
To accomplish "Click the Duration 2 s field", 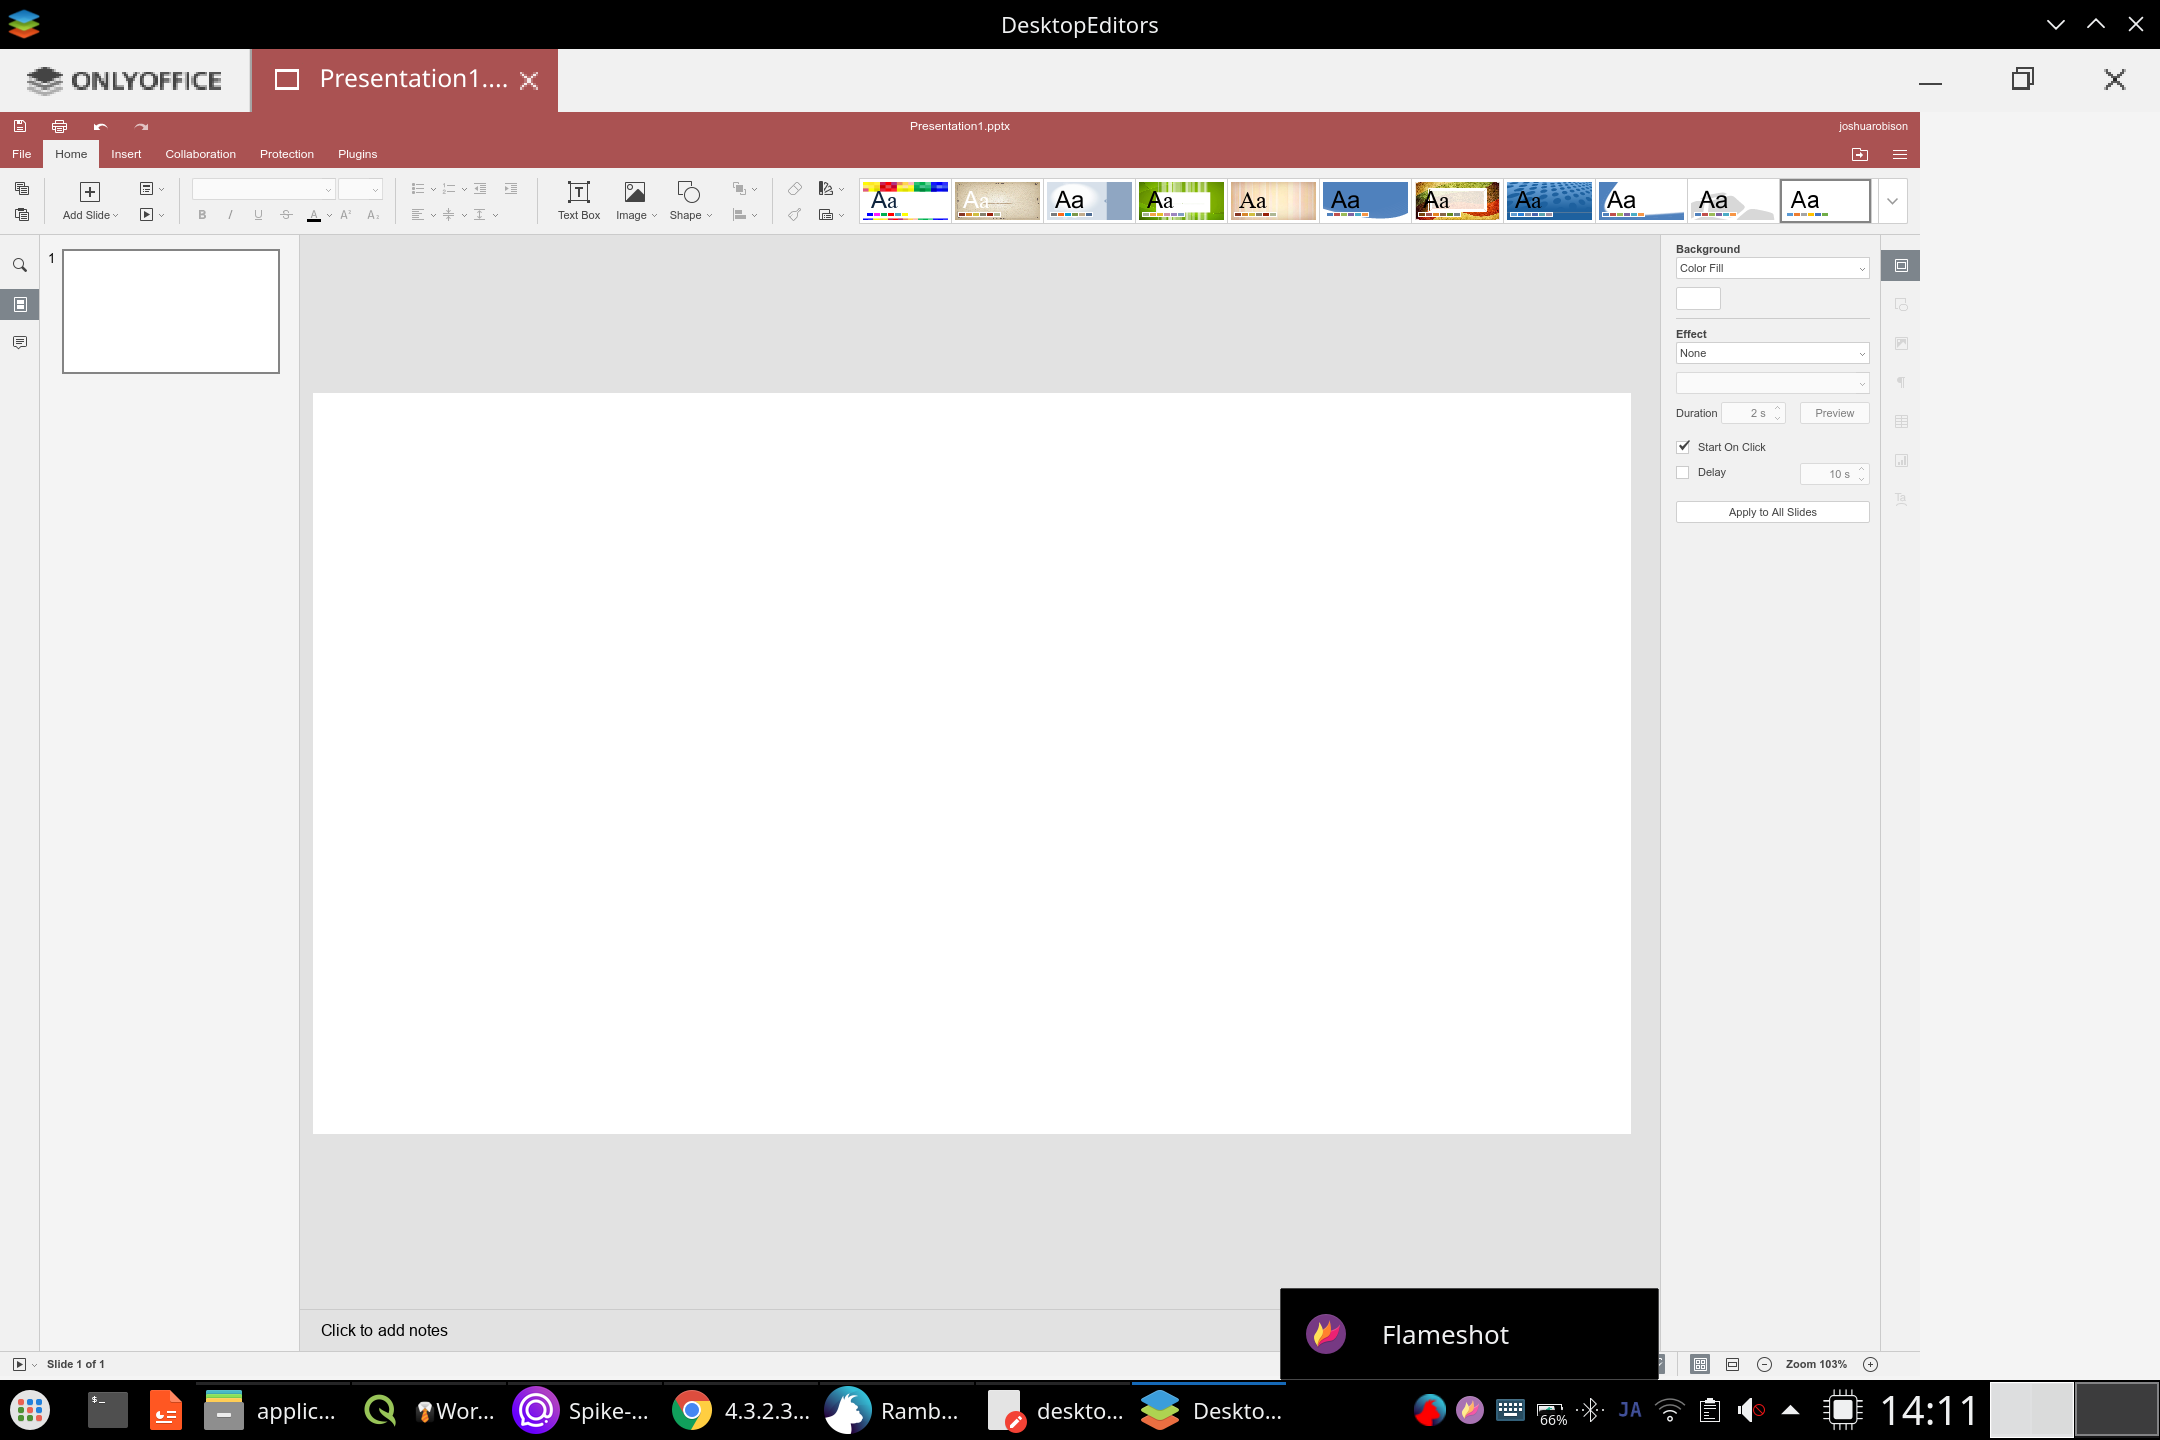I will click(x=1752, y=413).
